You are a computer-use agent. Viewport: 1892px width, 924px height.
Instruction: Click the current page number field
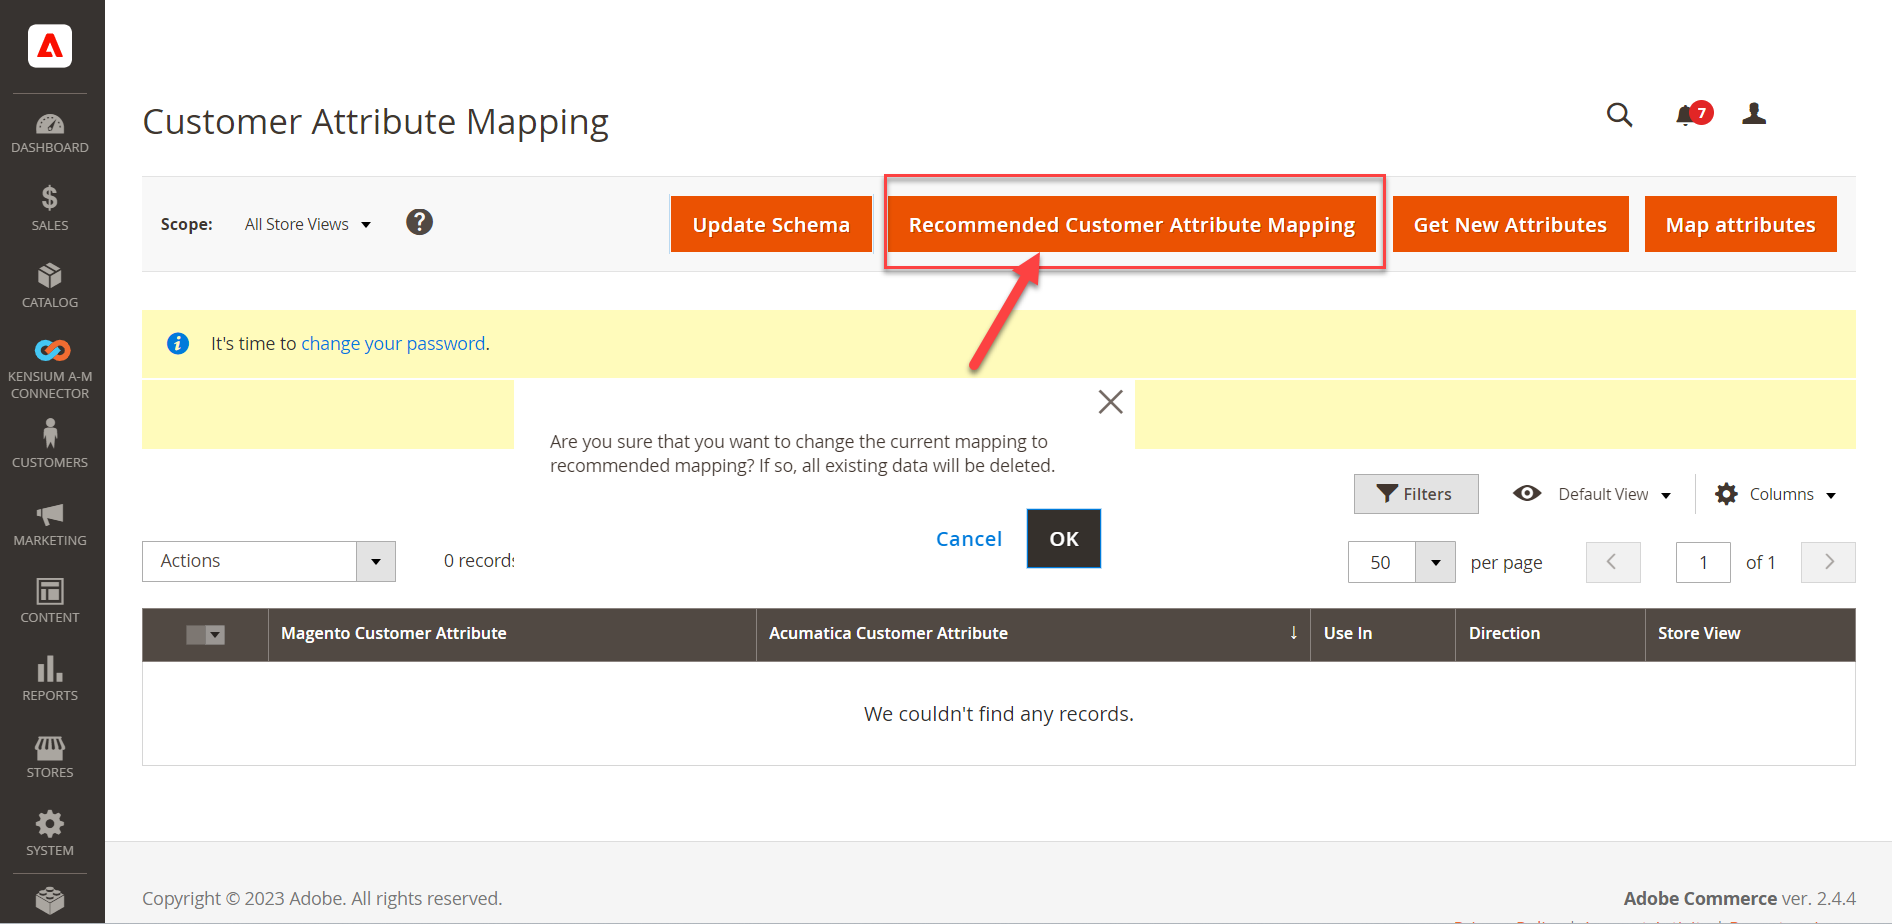click(1703, 562)
